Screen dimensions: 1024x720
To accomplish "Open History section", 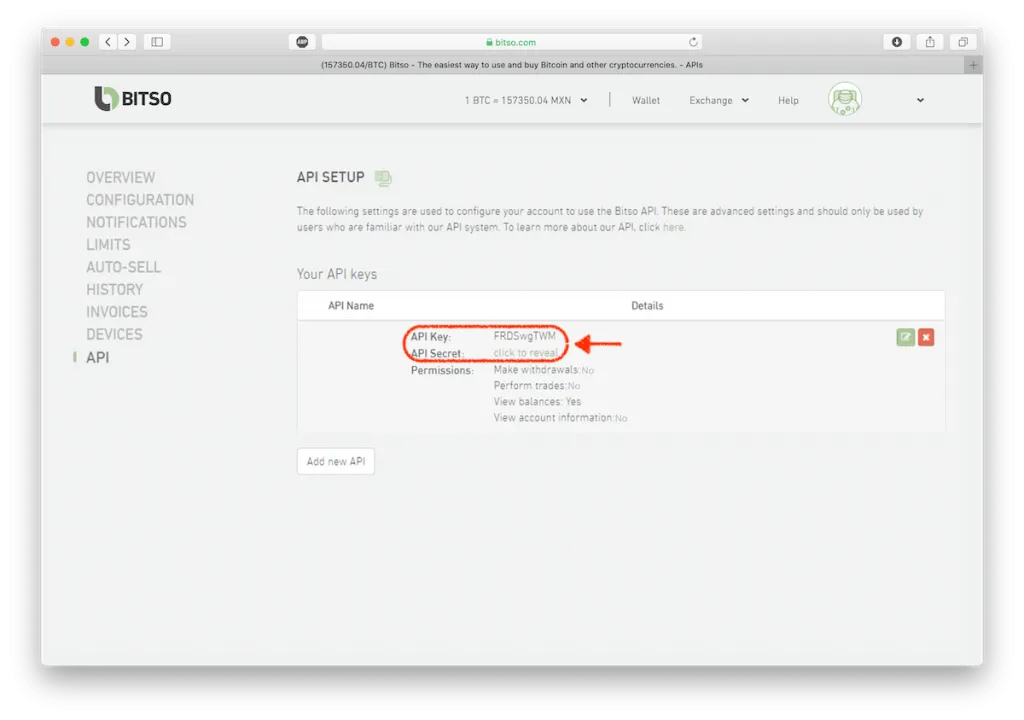I will click(x=114, y=289).
